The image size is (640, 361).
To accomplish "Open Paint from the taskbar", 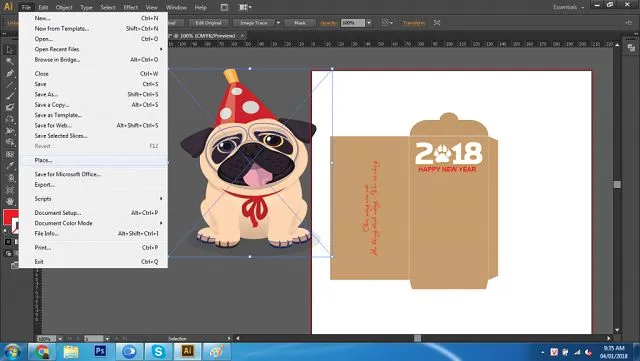I will pyautogui.click(x=217, y=352).
